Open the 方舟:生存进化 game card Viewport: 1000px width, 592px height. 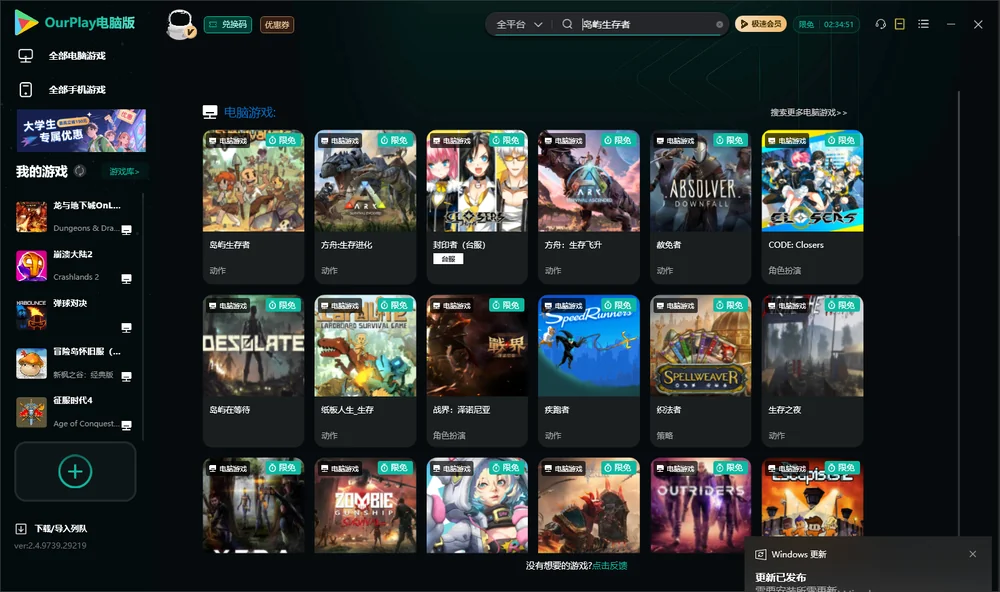(x=365, y=207)
